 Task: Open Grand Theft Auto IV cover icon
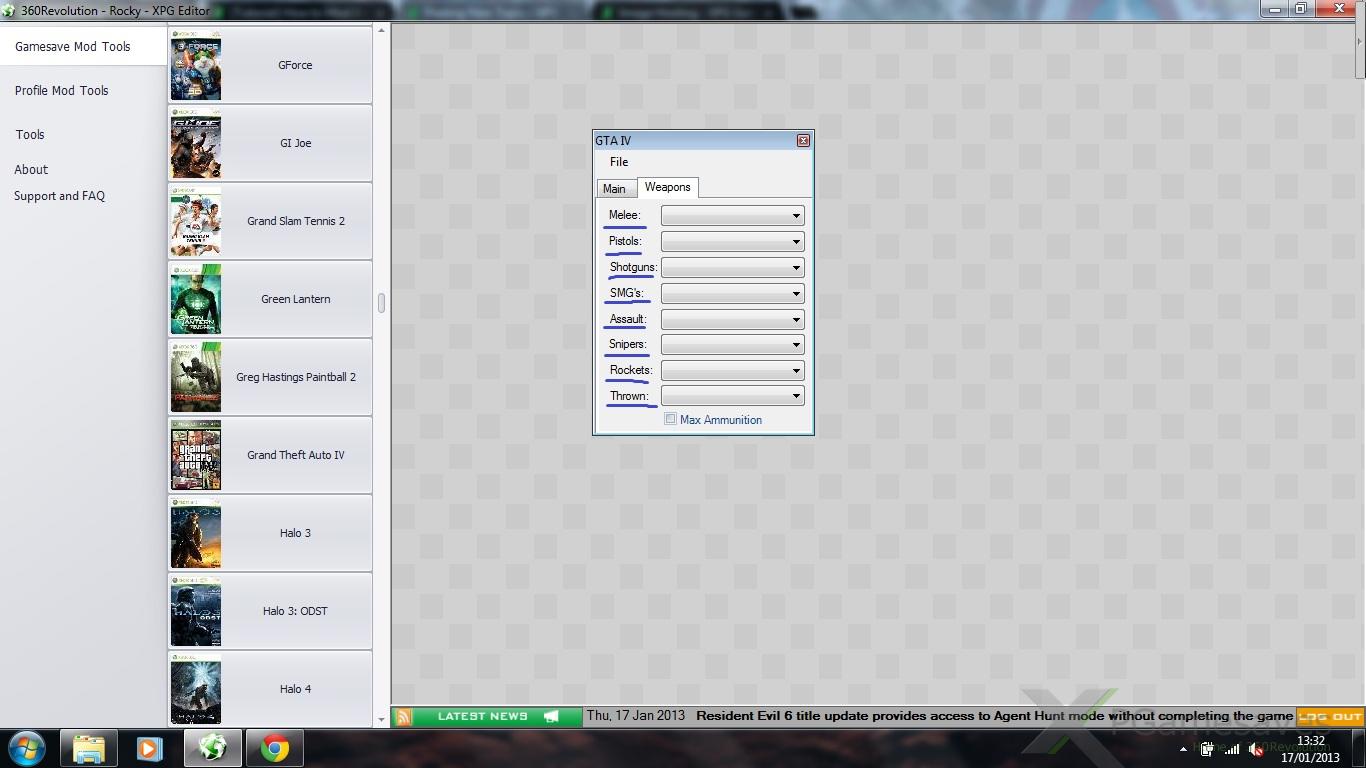point(196,455)
